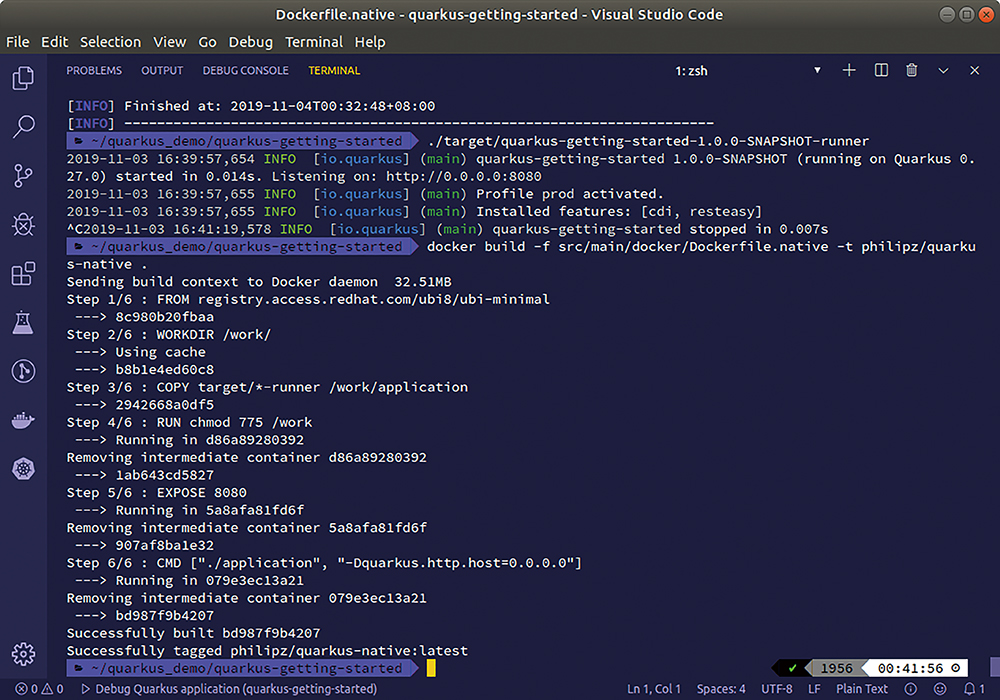Create a new terminal with plus icon
The width and height of the screenshot is (1000, 700).
point(849,71)
